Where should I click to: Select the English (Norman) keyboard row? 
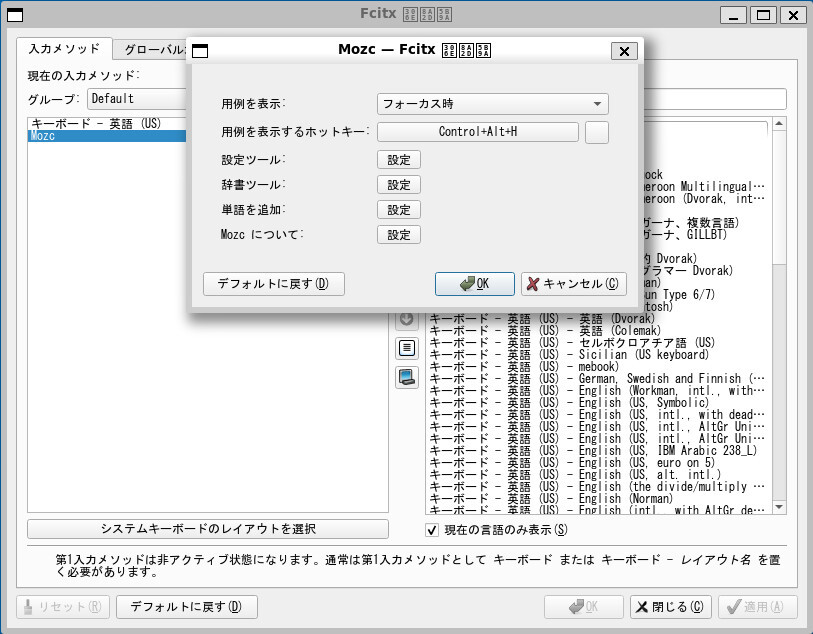click(x=597, y=498)
